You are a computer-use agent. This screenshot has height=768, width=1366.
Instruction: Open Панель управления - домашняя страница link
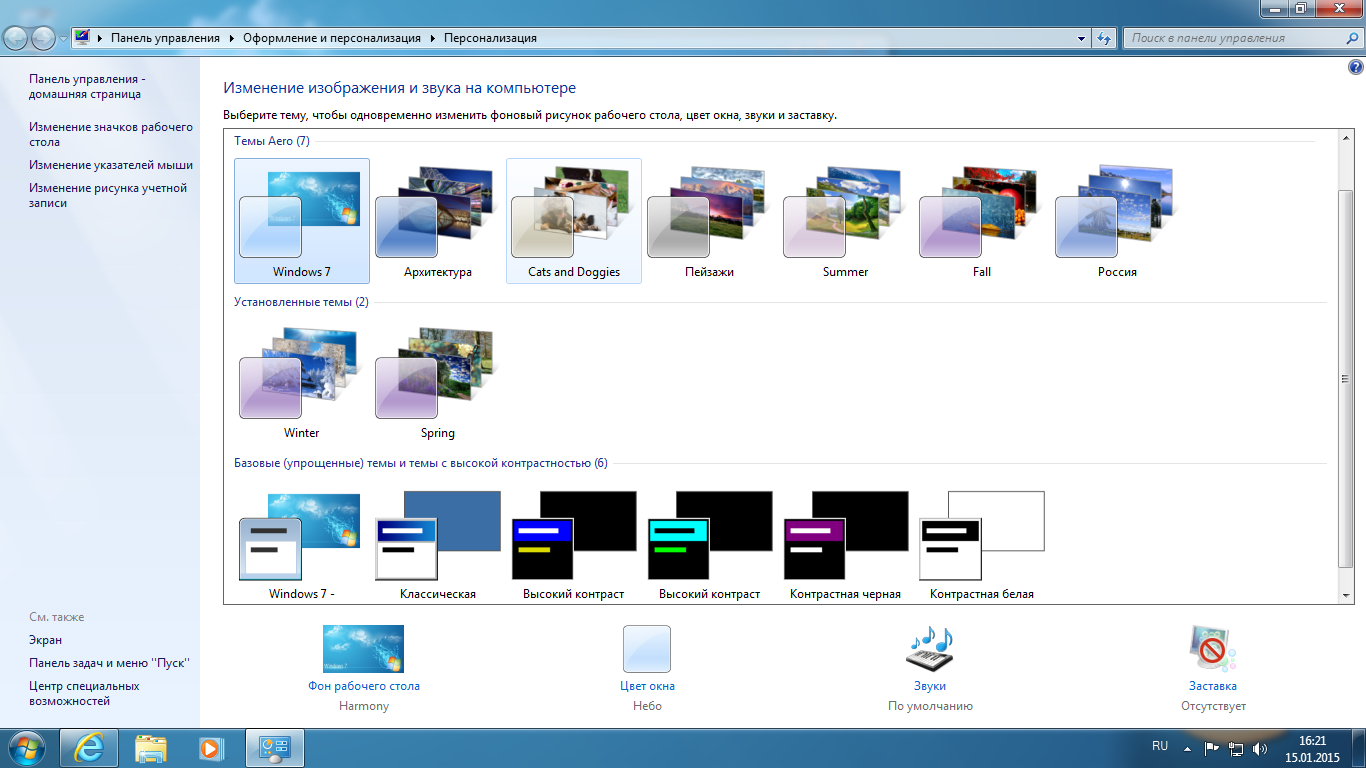(x=87, y=86)
